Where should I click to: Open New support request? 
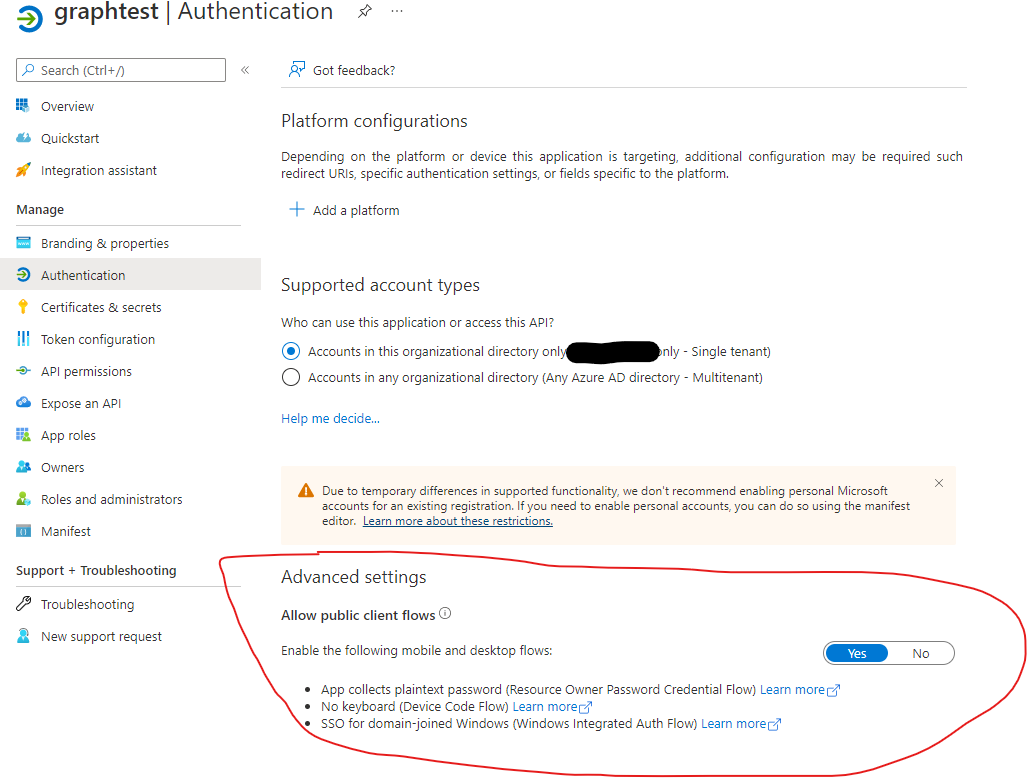tap(101, 636)
